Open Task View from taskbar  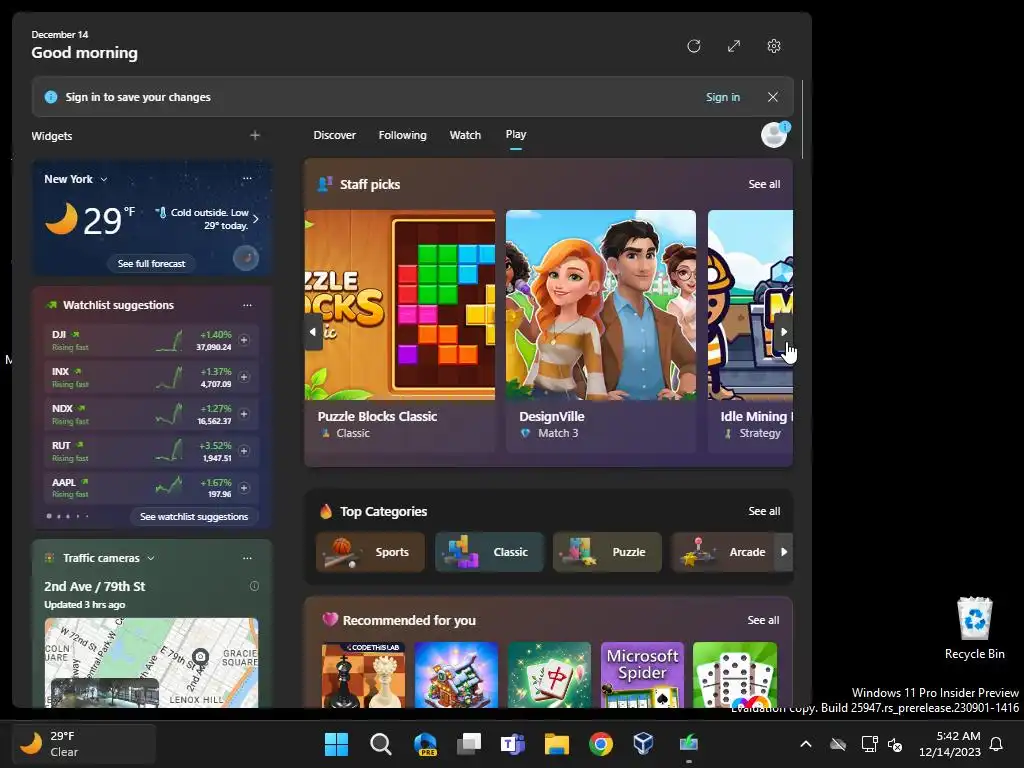pos(469,744)
